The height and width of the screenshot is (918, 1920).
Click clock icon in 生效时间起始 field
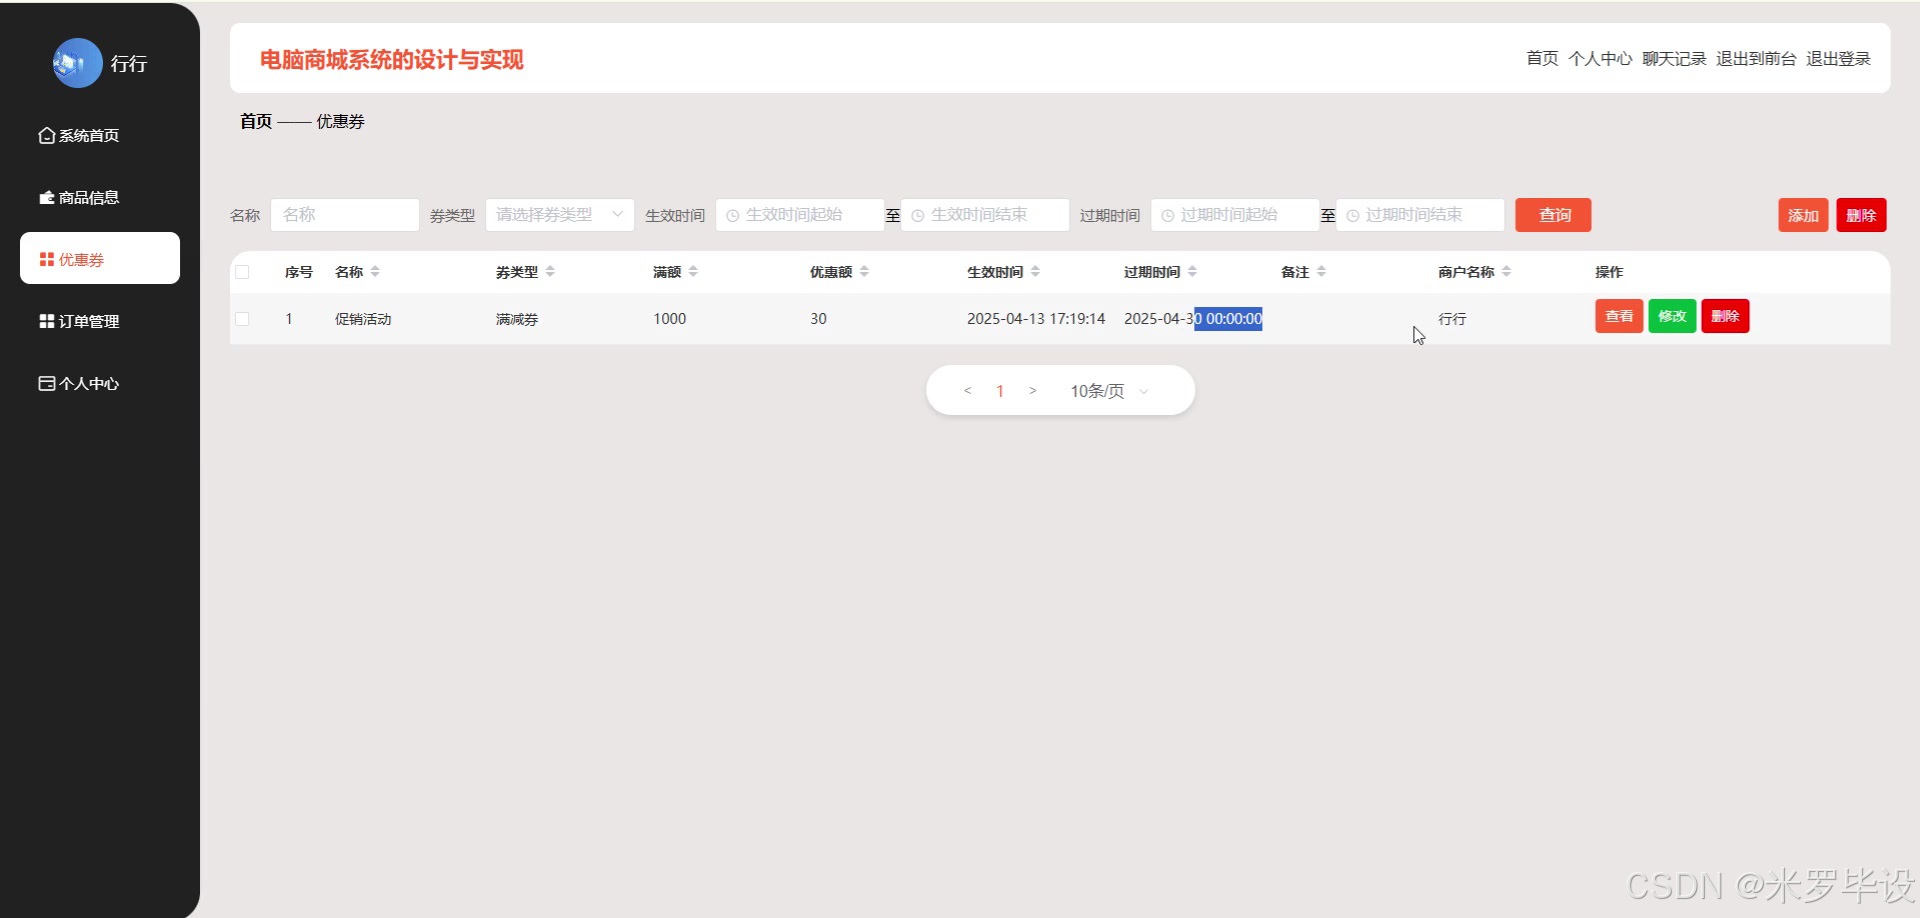coord(733,216)
